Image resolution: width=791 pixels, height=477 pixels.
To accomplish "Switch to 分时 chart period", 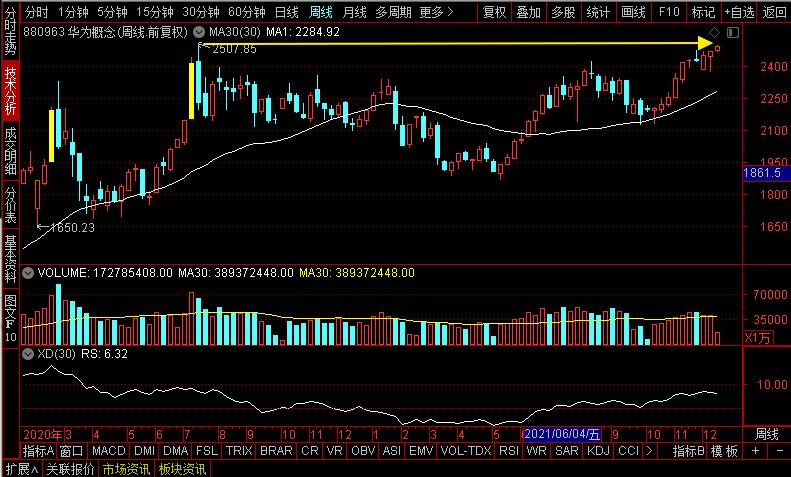I will (x=37, y=12).
